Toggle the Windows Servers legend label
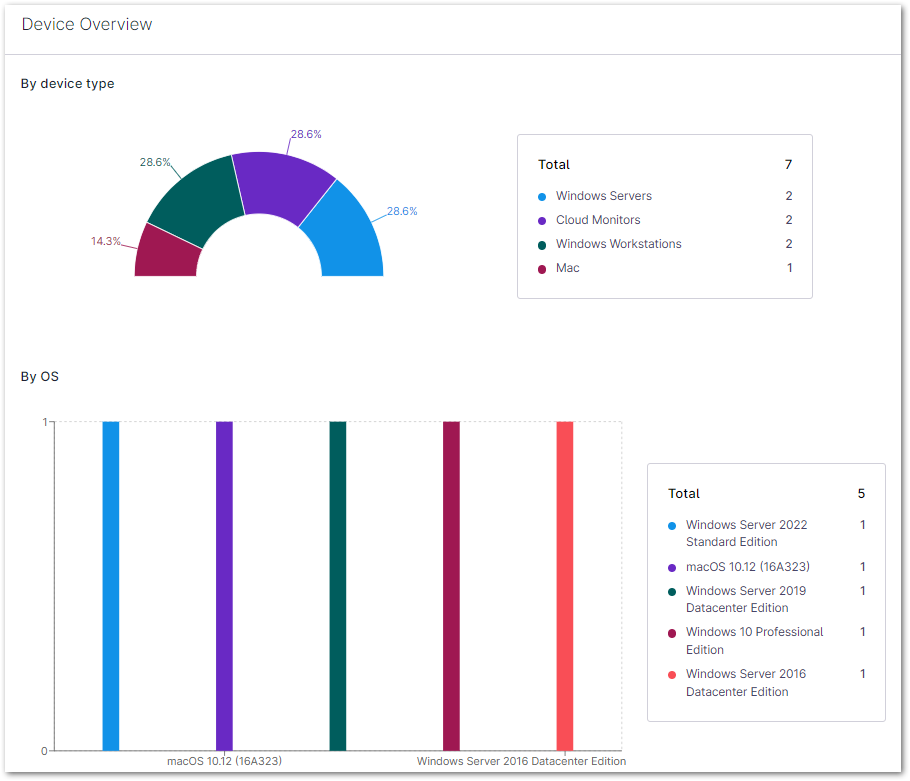The height and width of the screenshot is (781, 910). [604, 196]
